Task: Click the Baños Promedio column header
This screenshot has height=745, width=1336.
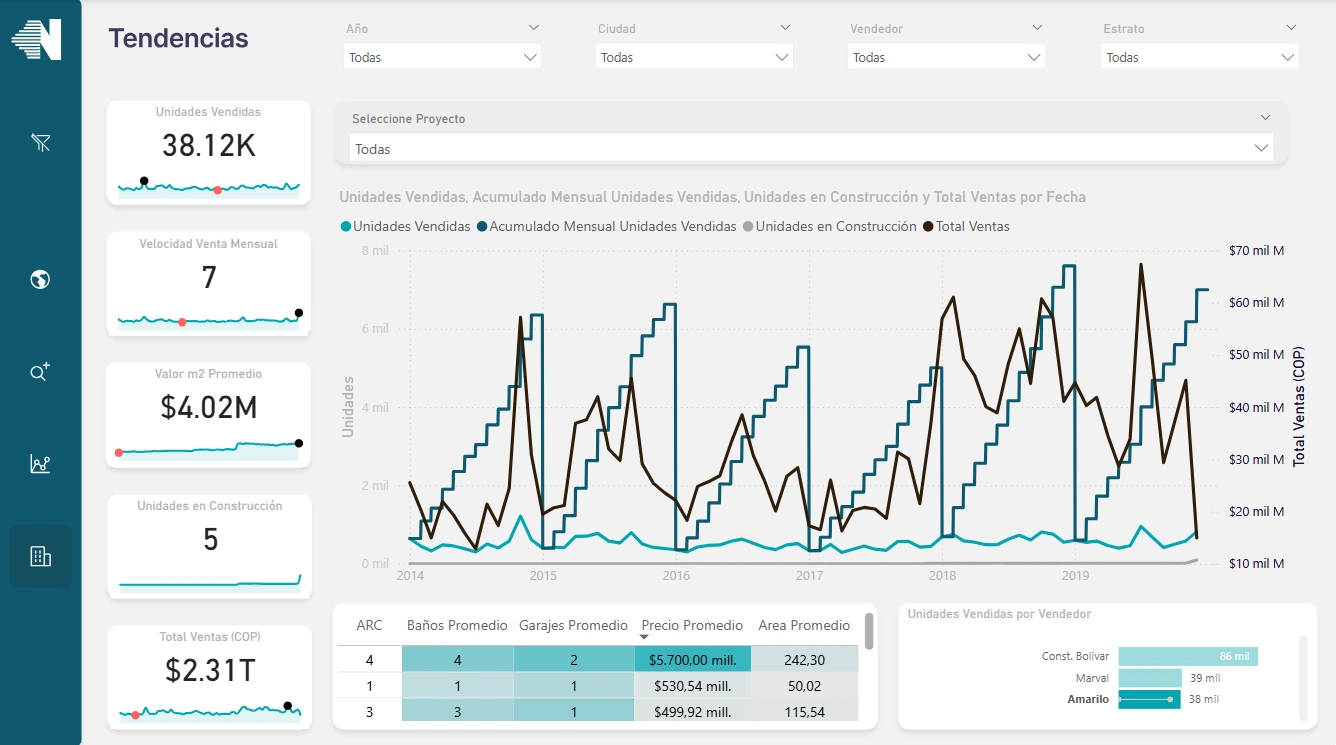Action: (457, 626)
